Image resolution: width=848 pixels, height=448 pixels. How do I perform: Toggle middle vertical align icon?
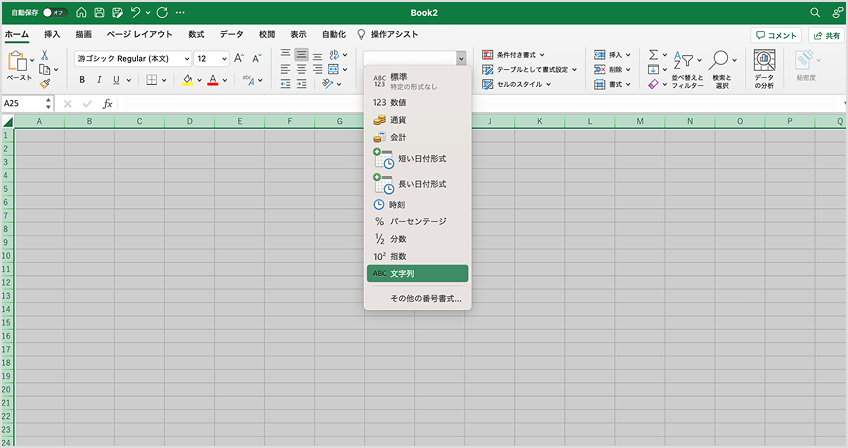tap(301, 55)
